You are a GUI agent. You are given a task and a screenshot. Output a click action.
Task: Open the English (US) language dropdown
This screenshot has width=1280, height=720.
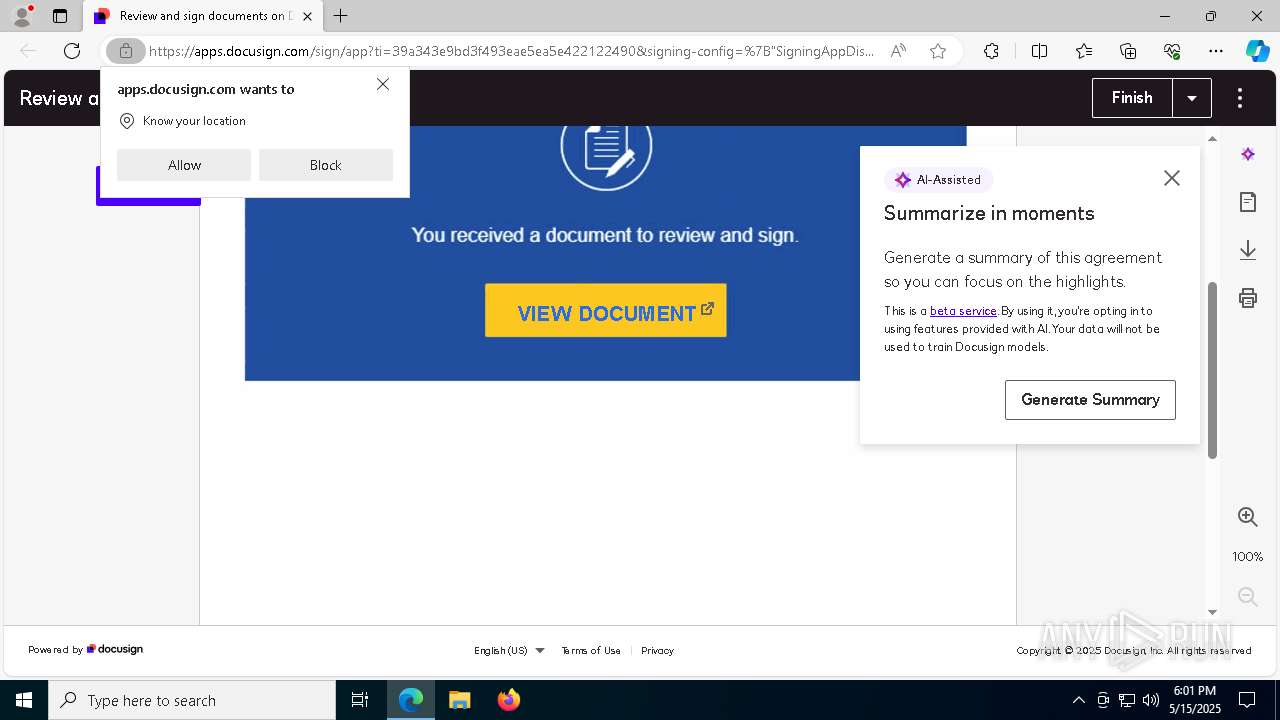tap(509, 650)
